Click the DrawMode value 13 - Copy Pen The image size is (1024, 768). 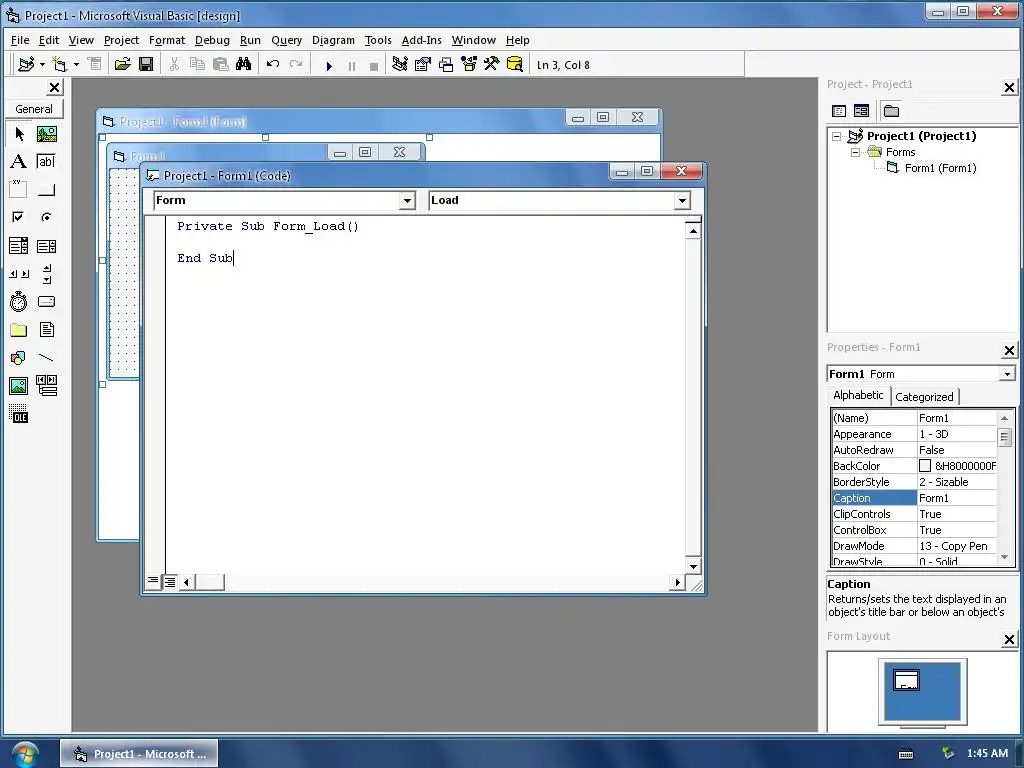tap(953, 546)
